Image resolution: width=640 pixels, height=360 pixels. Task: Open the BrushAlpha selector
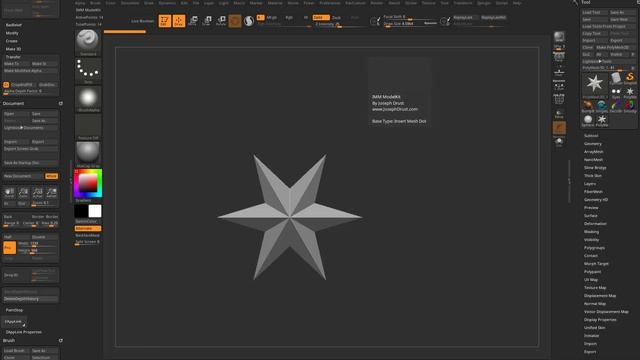(88, 99)
